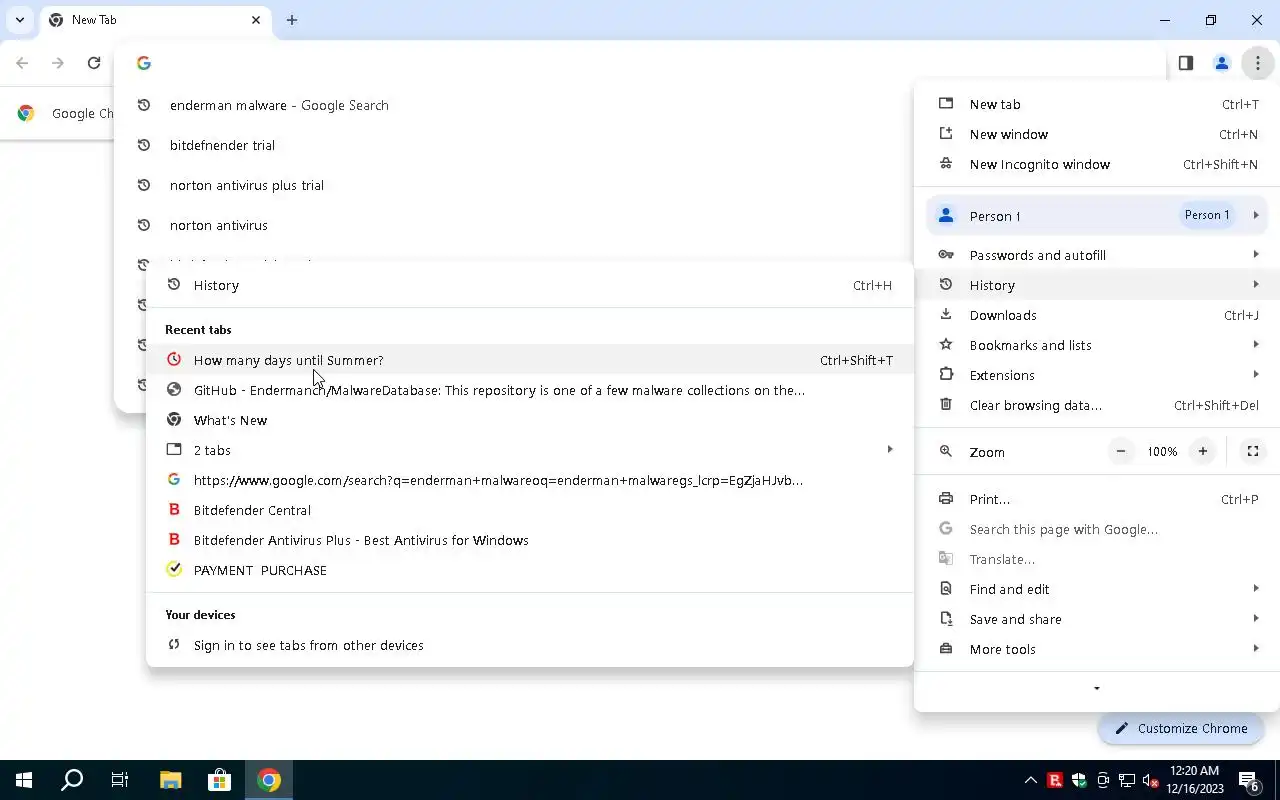Click the Bitdefender tray icon
The width and height of the screenshot is (1280, 800).
tap(1054, 780)
